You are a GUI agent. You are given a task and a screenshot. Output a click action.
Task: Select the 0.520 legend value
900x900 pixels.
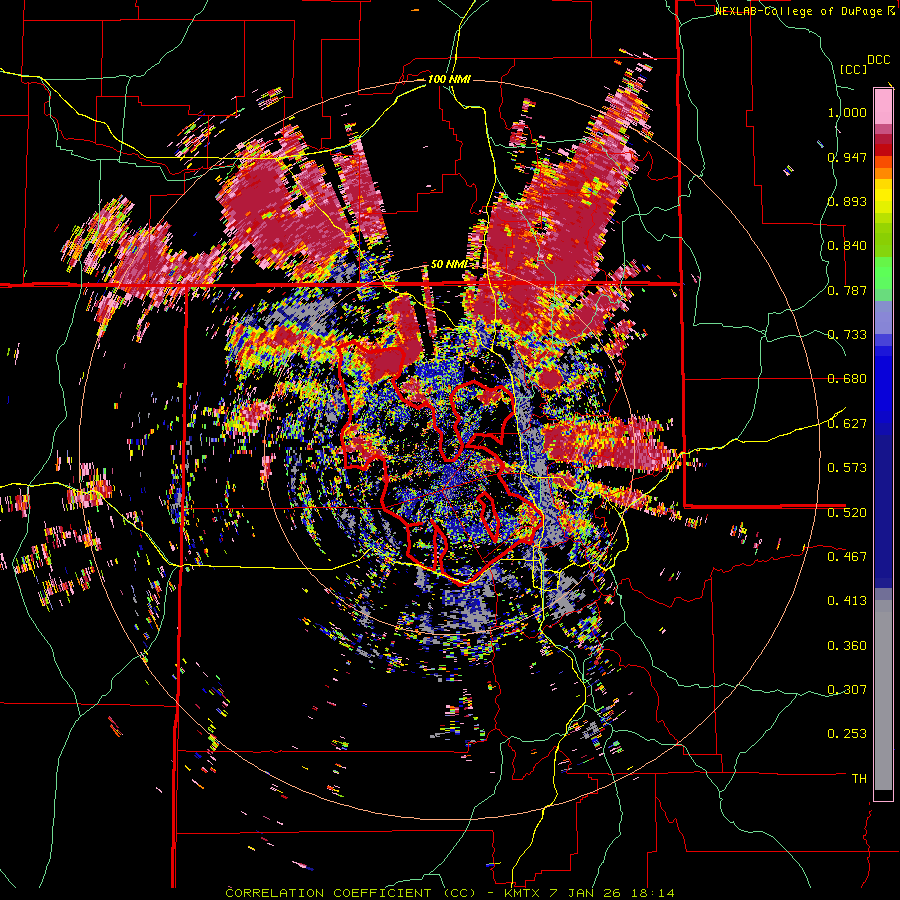[847, 512]
